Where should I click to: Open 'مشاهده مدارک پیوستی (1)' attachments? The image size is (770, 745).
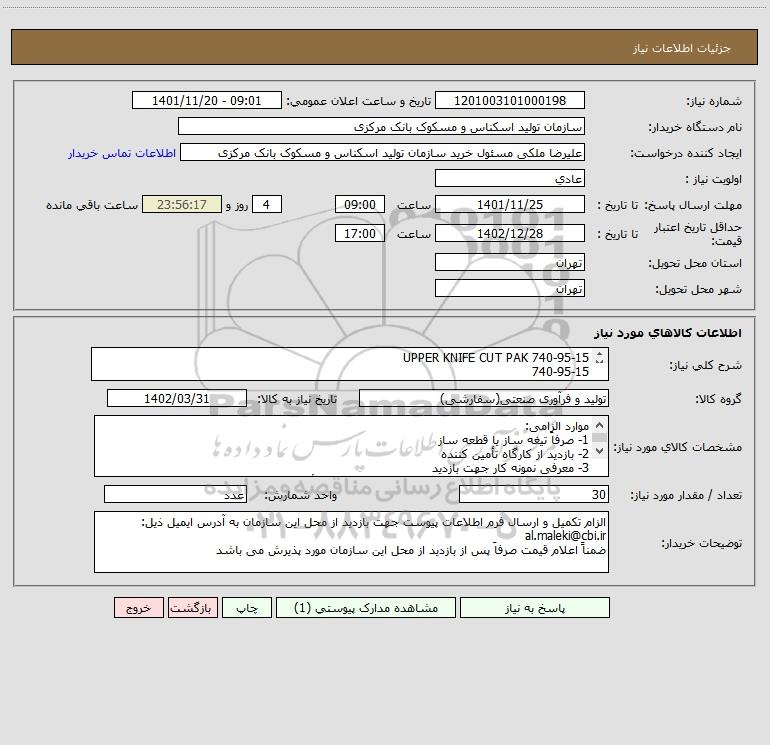click(x=366, y=607)
